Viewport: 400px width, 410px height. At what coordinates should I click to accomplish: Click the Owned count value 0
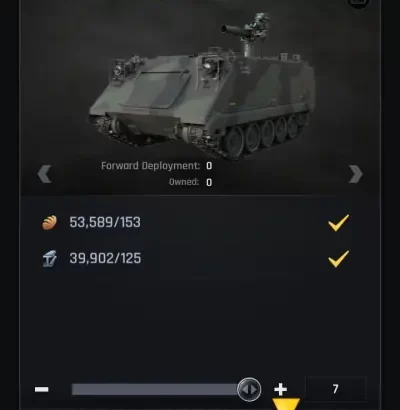pos(209,182)
